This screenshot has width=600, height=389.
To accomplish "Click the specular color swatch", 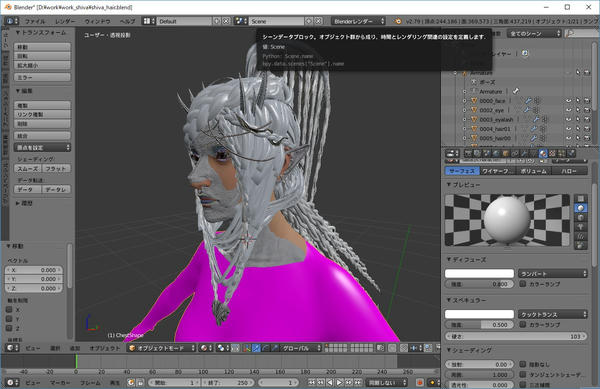I will pos(479,314).
